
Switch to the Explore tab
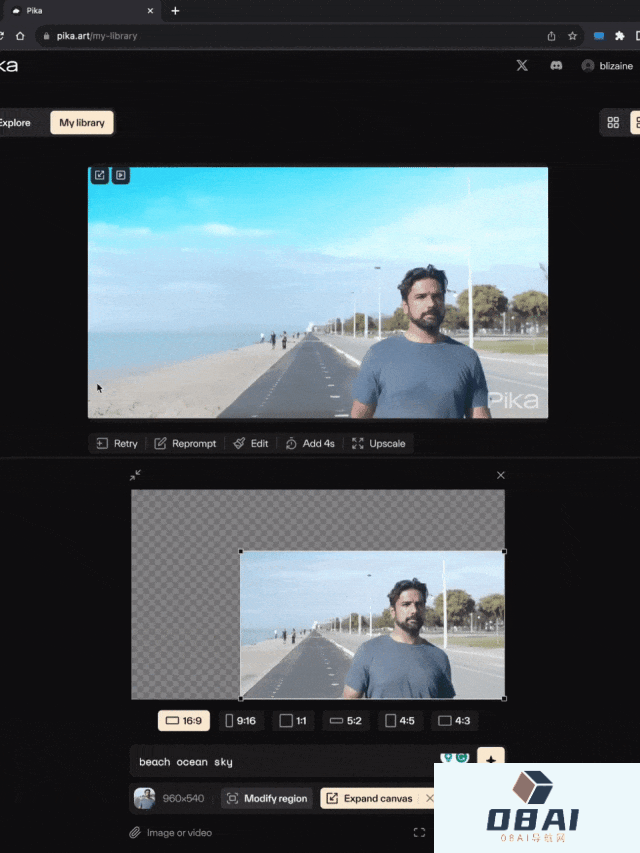[x=15, y=123]
